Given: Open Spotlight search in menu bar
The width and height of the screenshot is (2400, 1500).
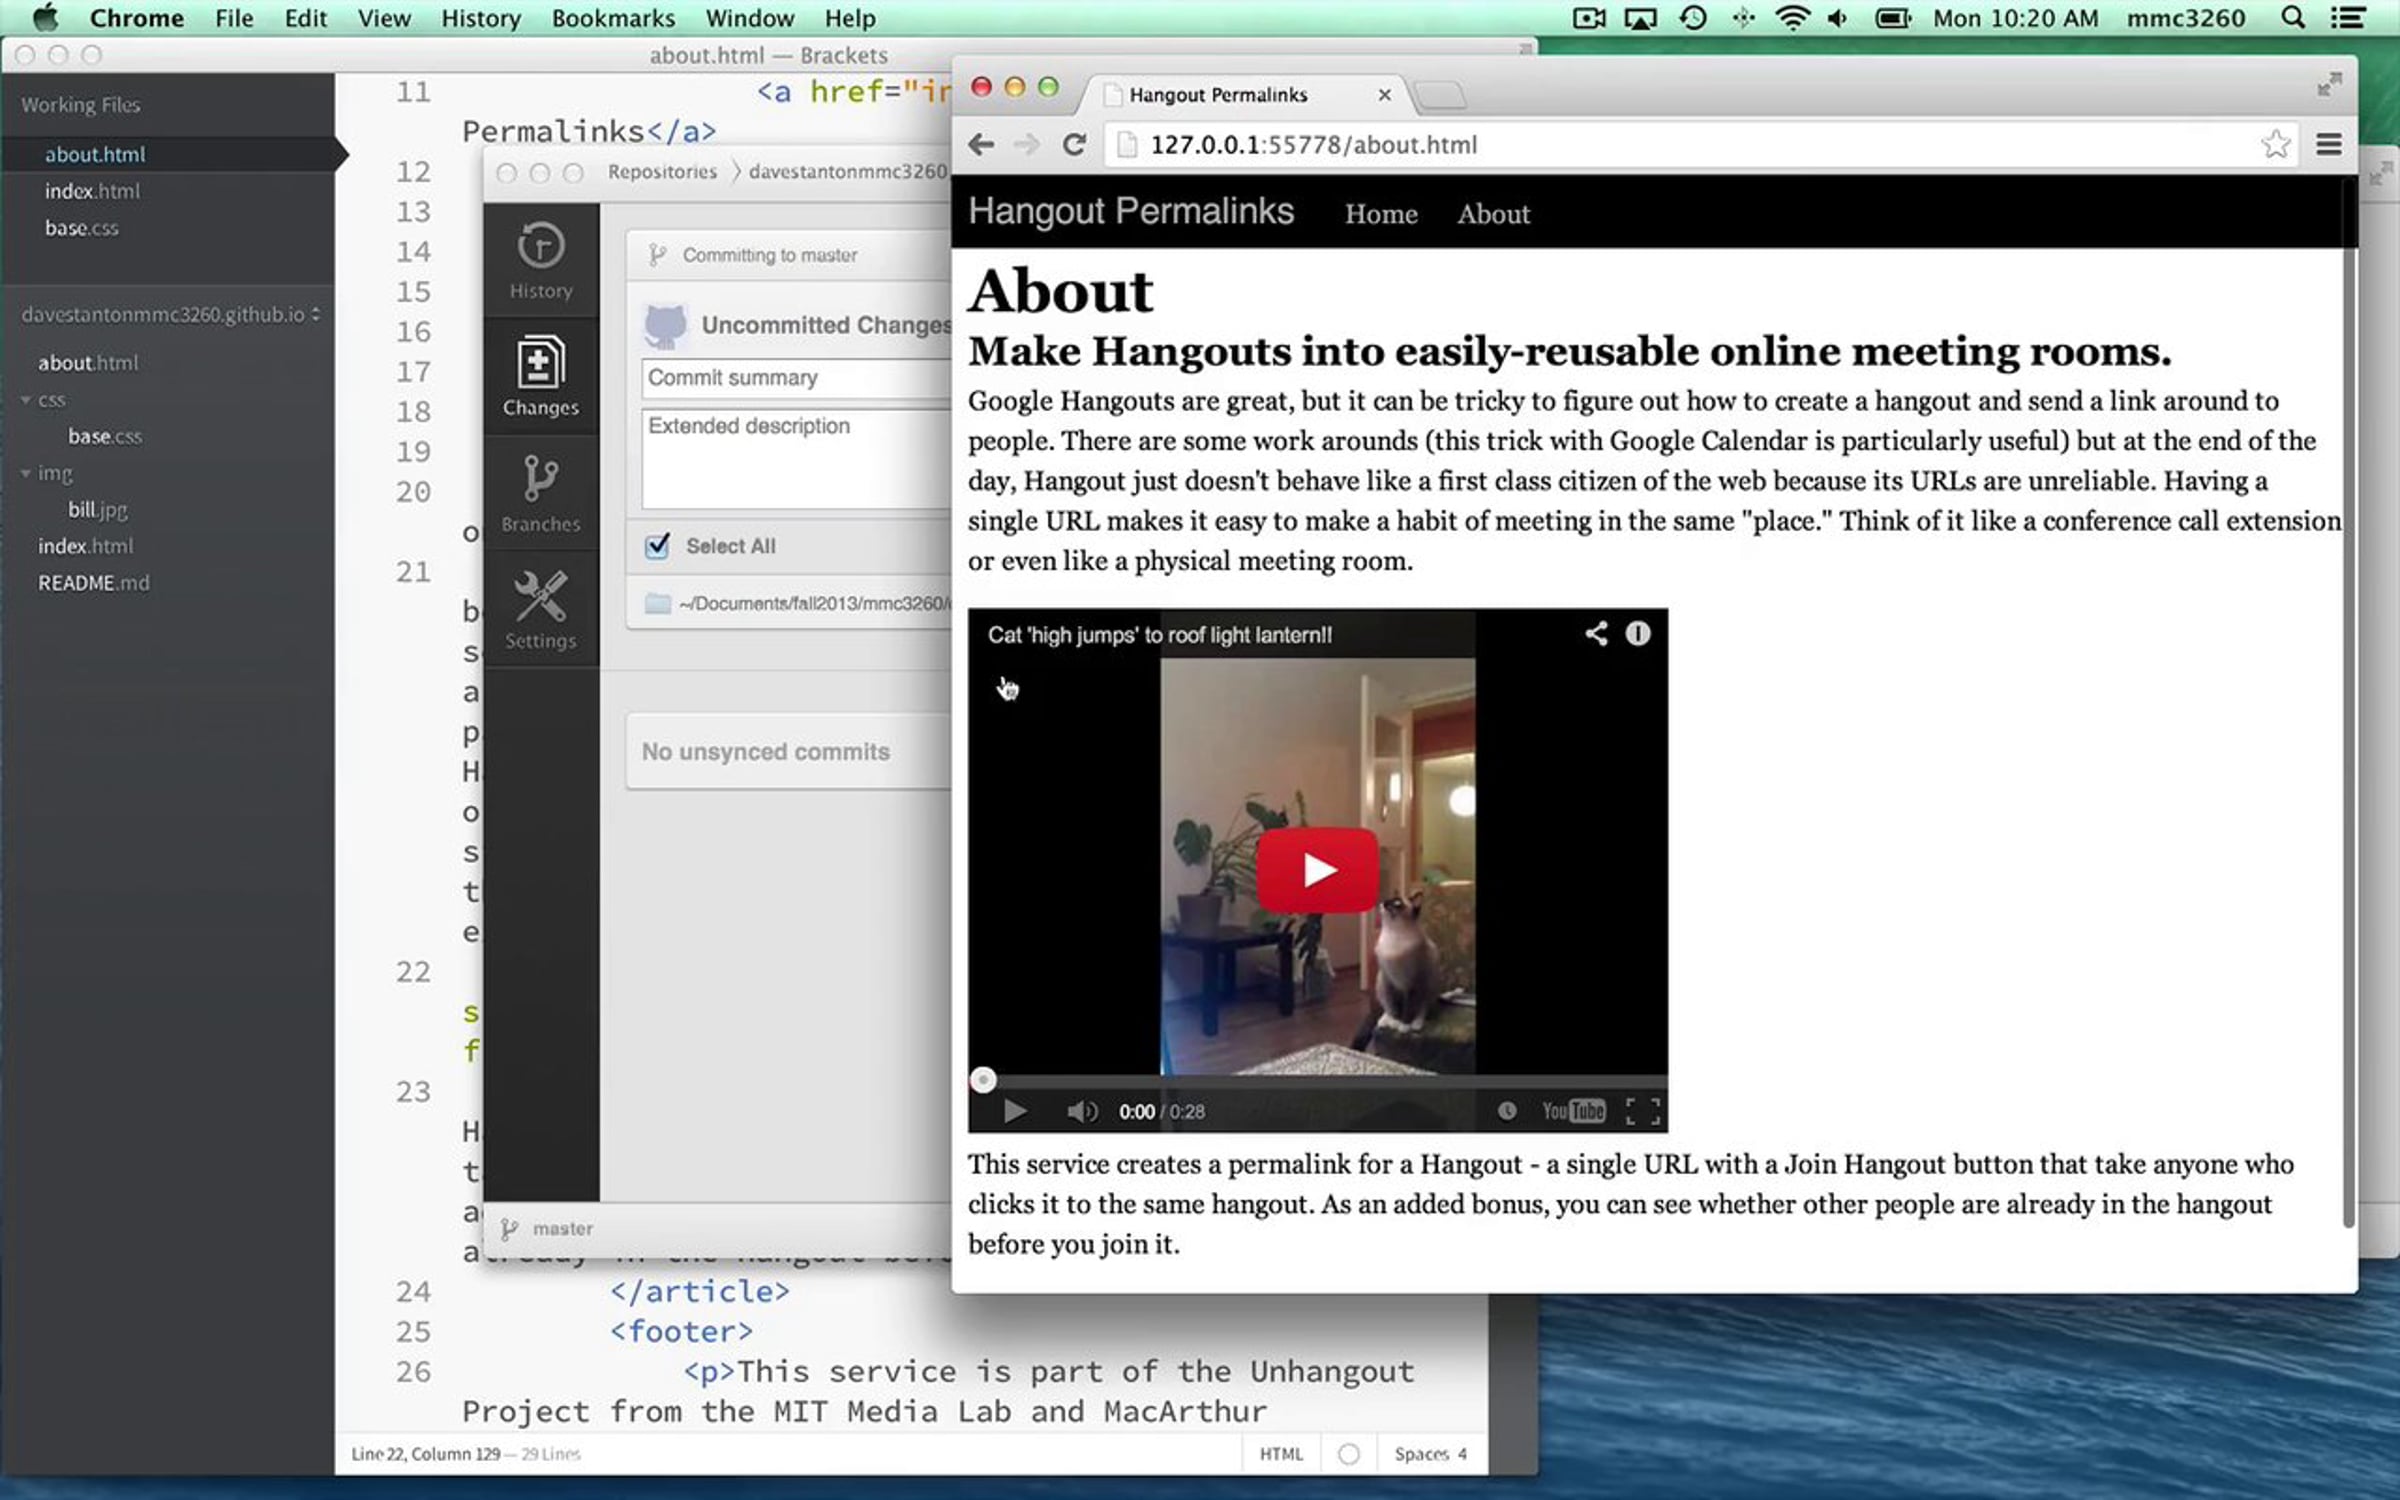Looking at the screenshot, I should tap(2293, 18).
